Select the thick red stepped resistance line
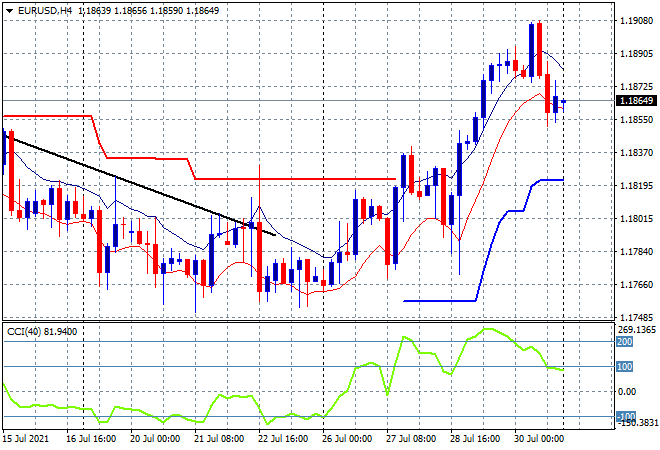The width and height of the screenshot is (660, 450). click(x=295, y=179)
